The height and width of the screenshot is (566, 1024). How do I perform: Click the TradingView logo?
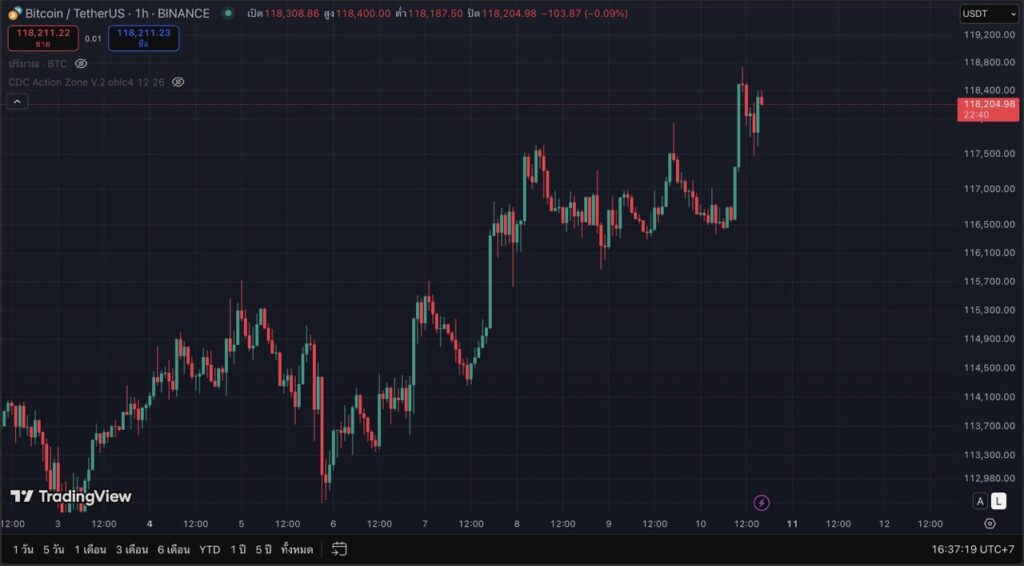tap(70, 496)
